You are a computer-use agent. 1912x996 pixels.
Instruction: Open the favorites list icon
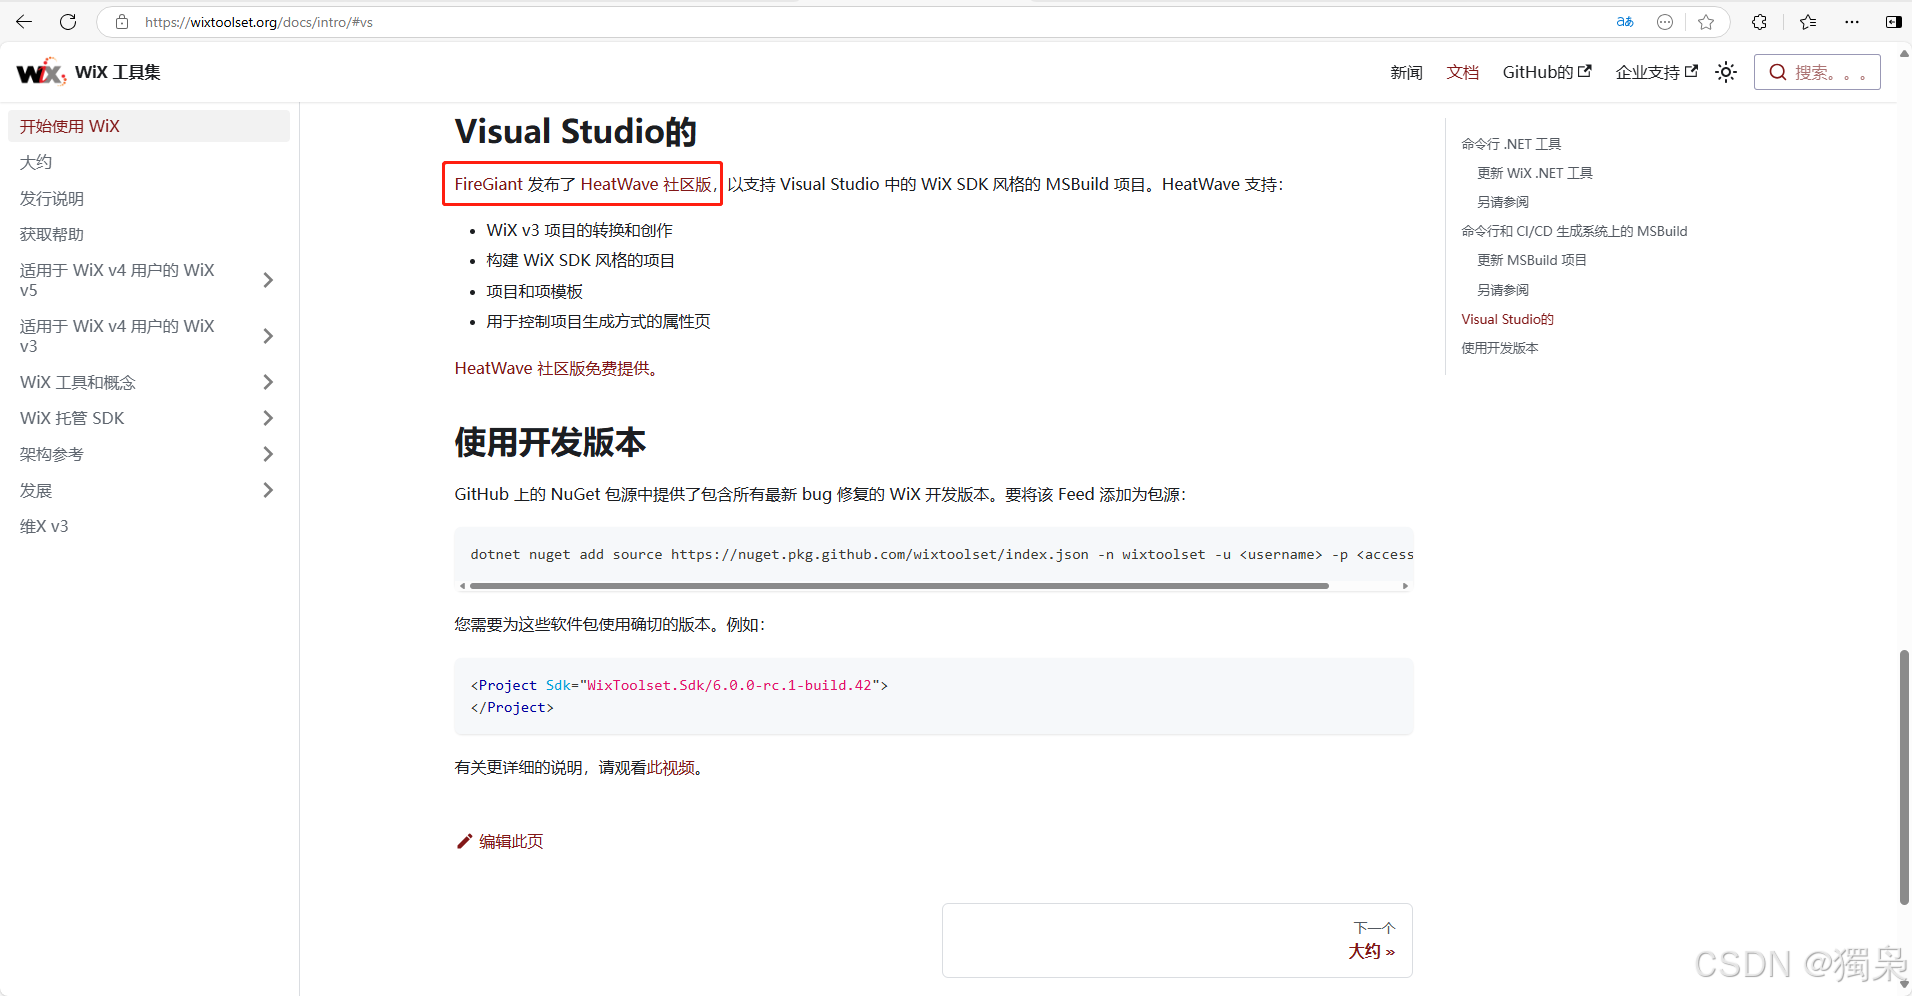tap(1808, 21)
